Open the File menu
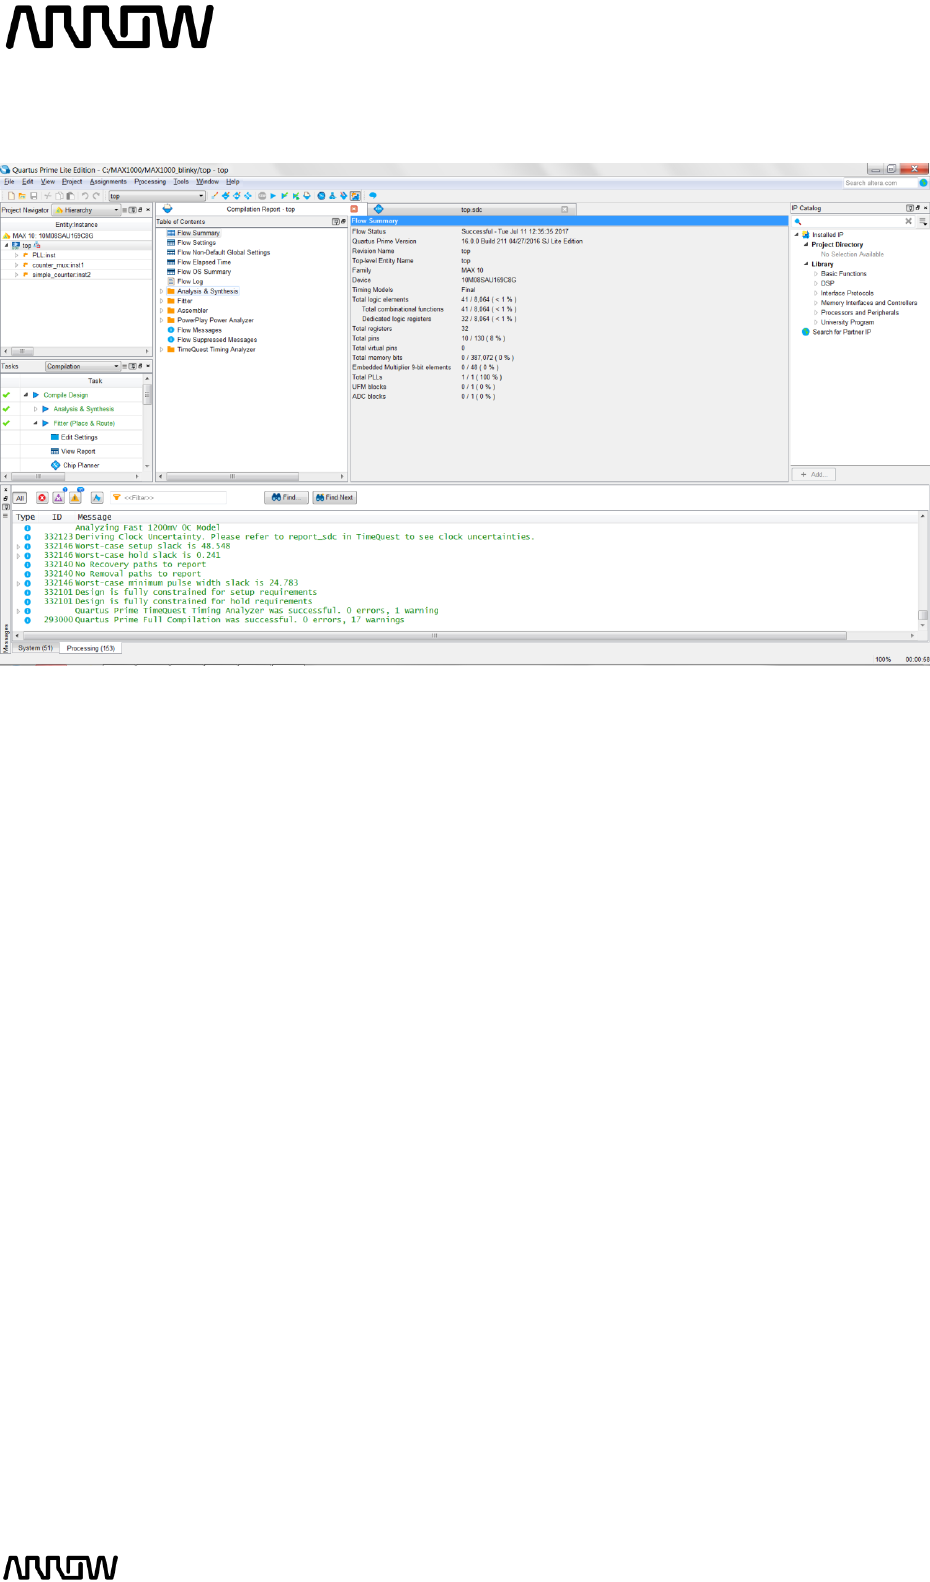Image resolution: width=930 pixels, height=1582 pixels. (9, 182)
